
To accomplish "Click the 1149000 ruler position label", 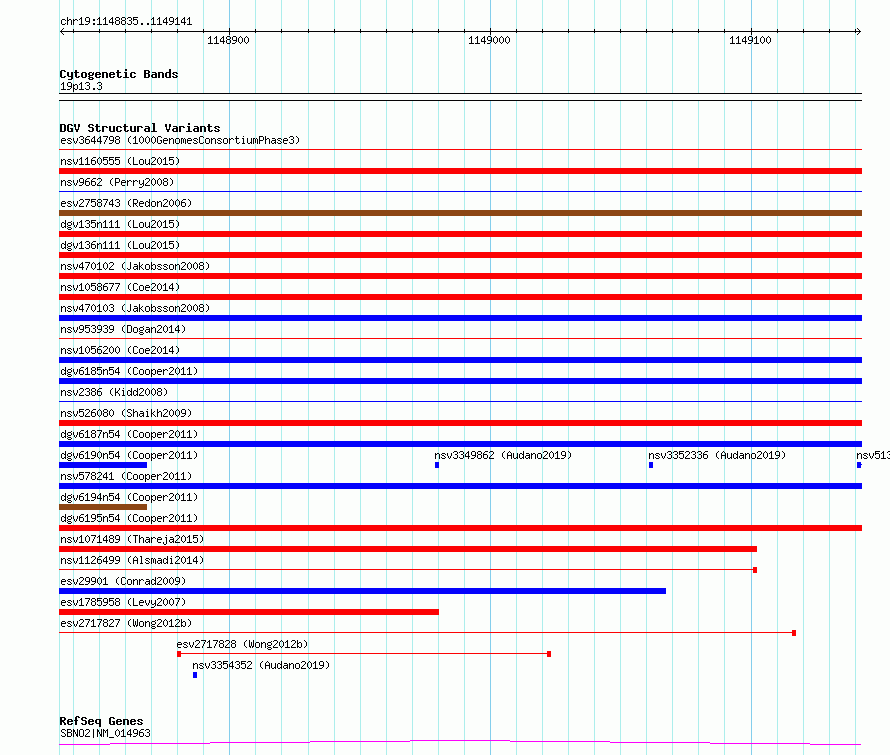I will [x=489, y=40].
